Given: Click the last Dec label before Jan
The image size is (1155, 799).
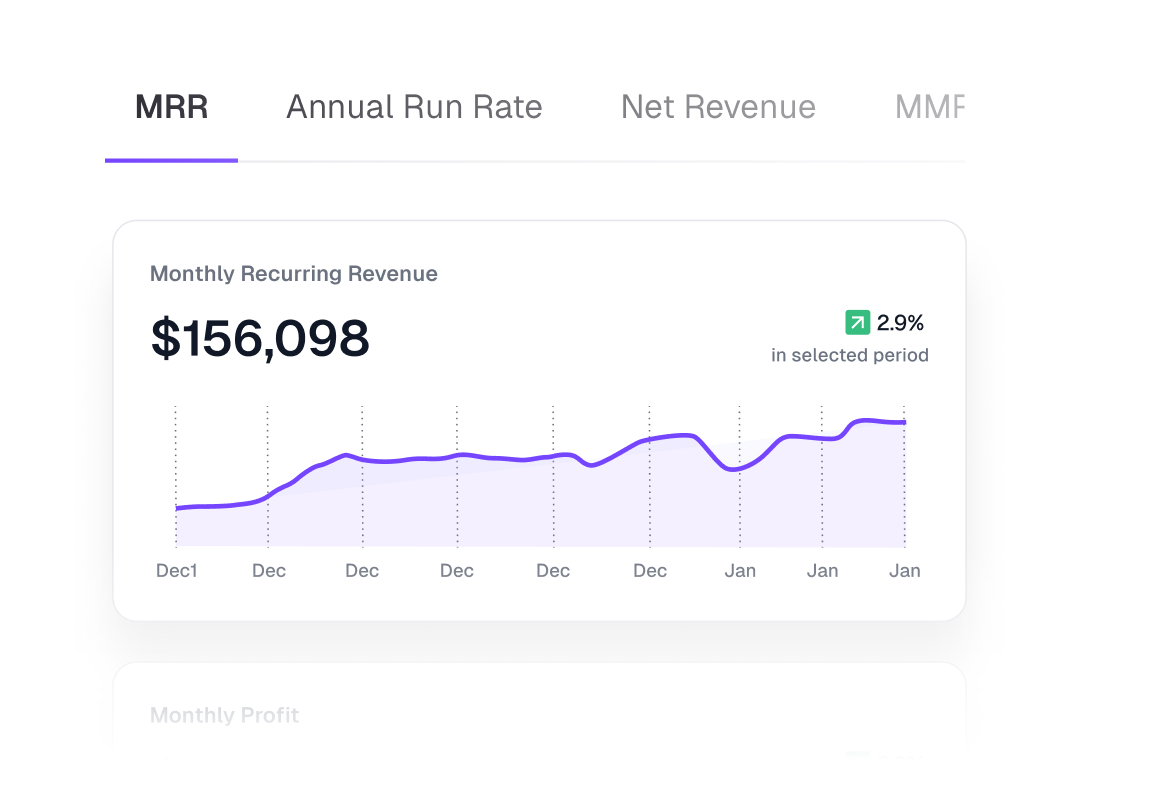Looking at the screenshot, I should click(650, 571).
